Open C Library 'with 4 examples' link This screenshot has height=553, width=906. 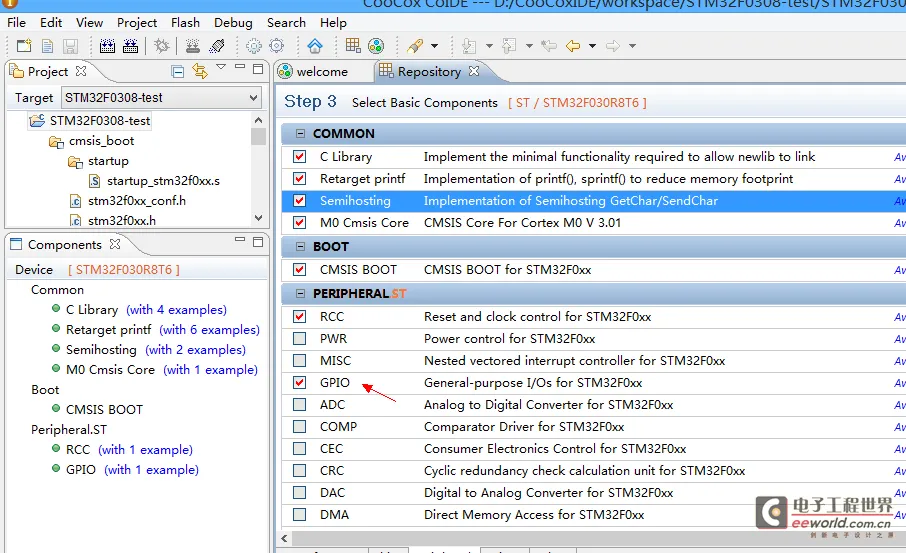point(176,310)
